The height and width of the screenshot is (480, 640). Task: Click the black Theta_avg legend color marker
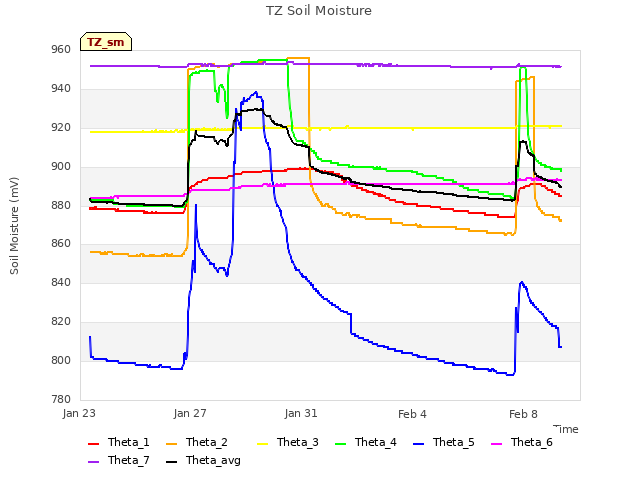click(x=172, y=462)
